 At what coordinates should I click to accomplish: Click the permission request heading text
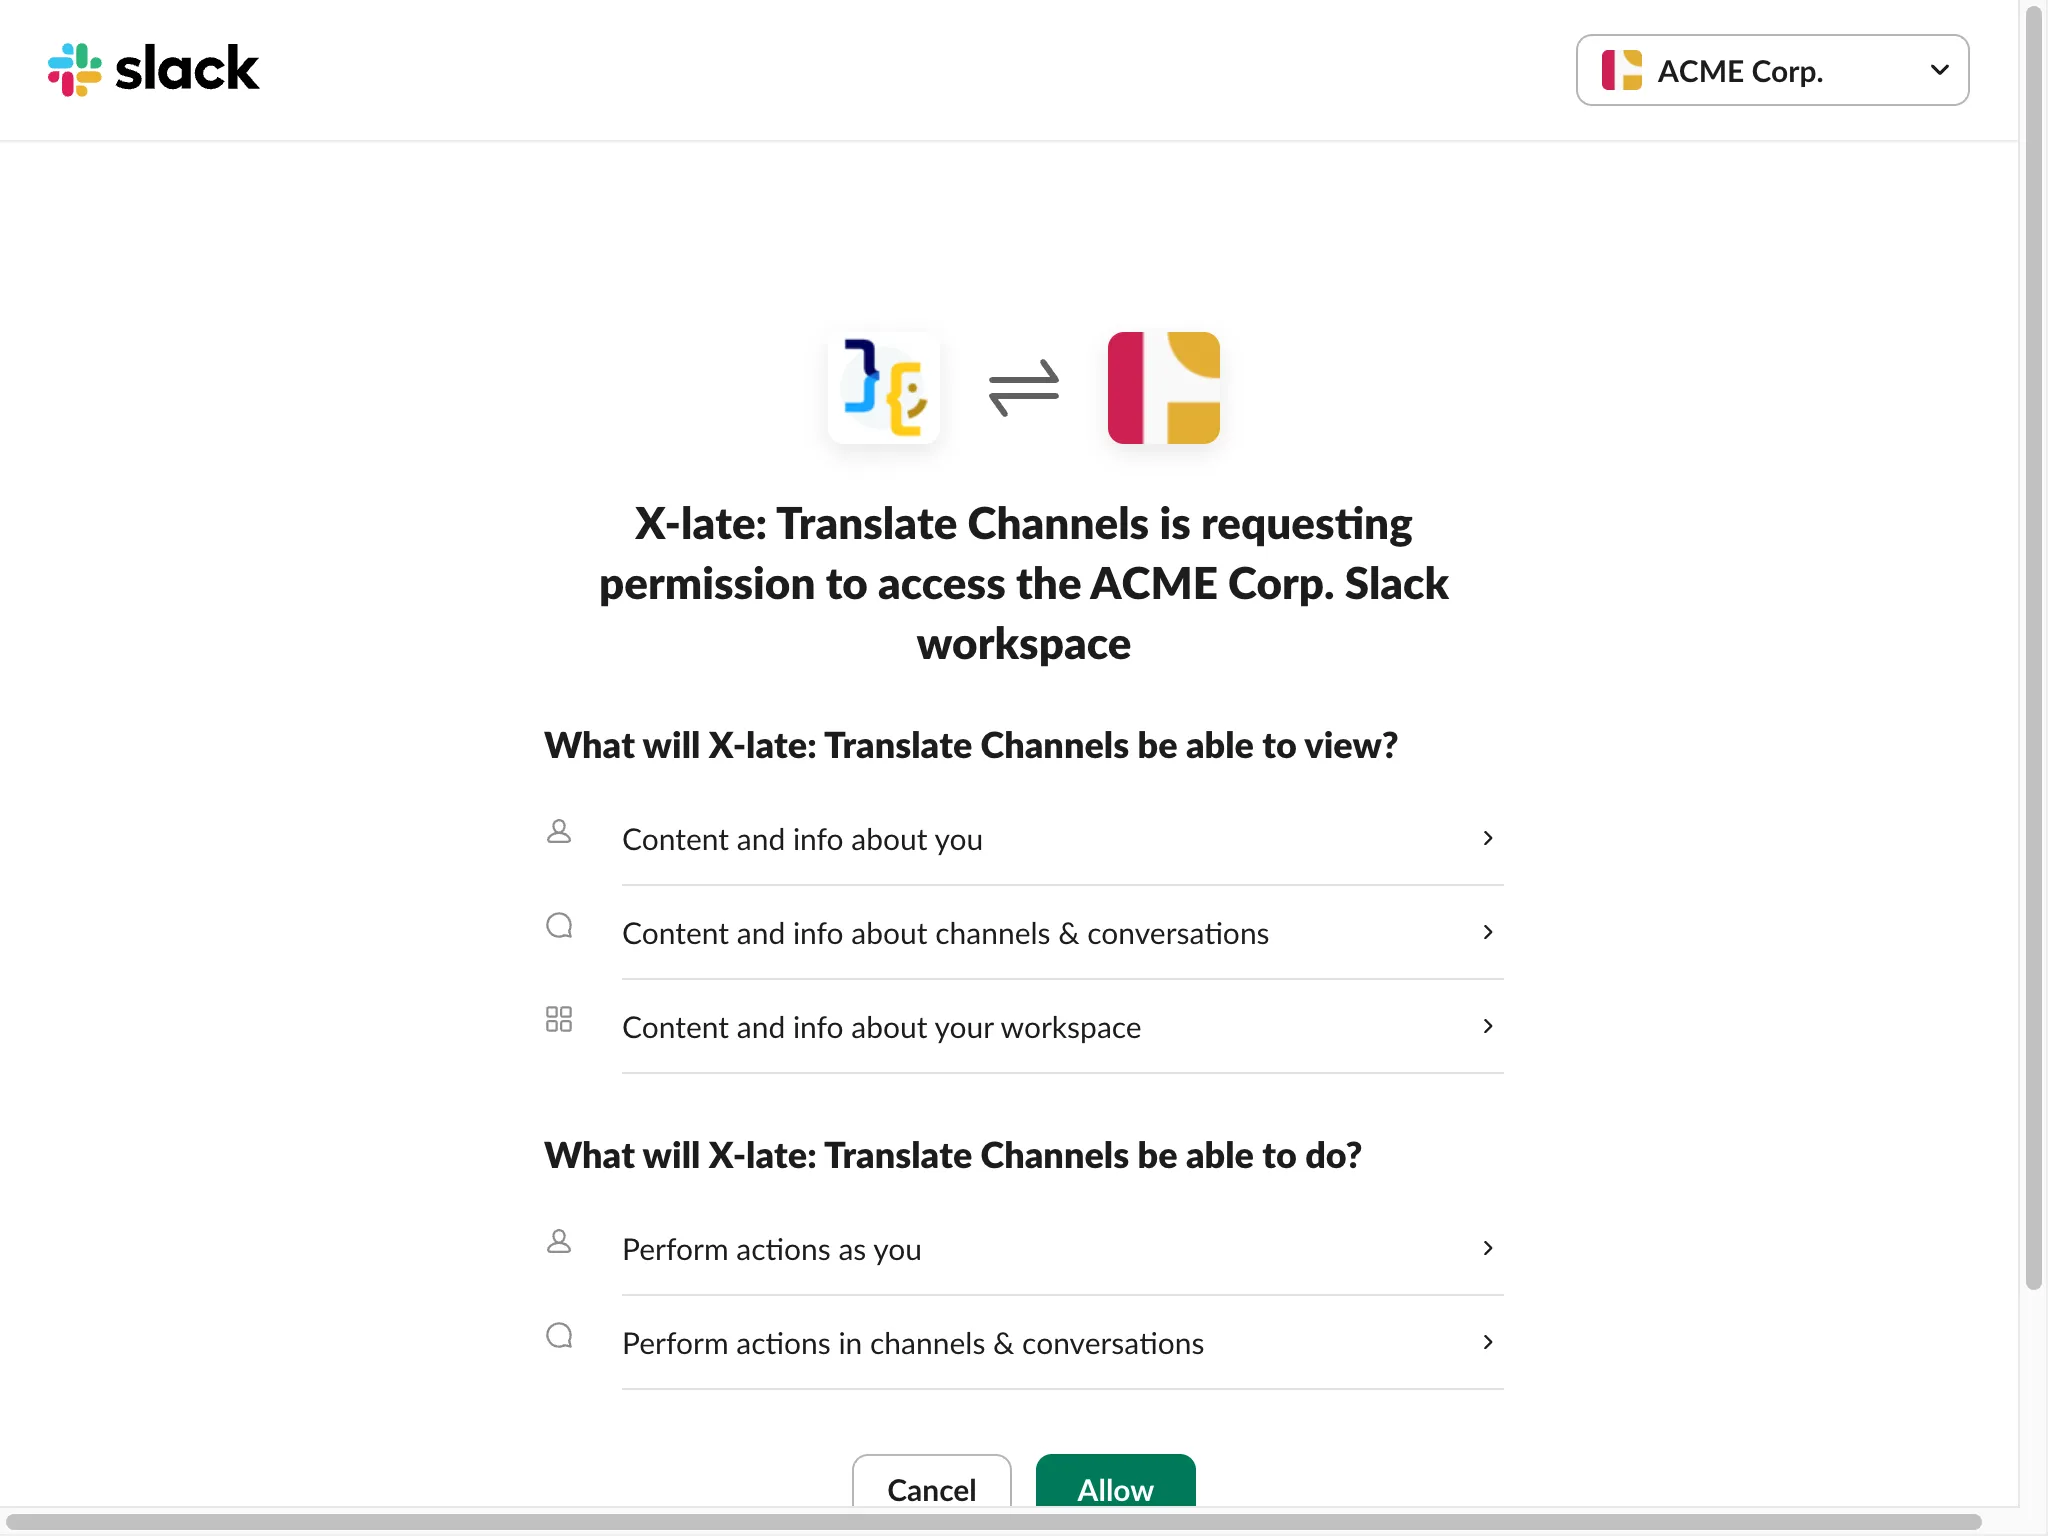(1024, 584)
